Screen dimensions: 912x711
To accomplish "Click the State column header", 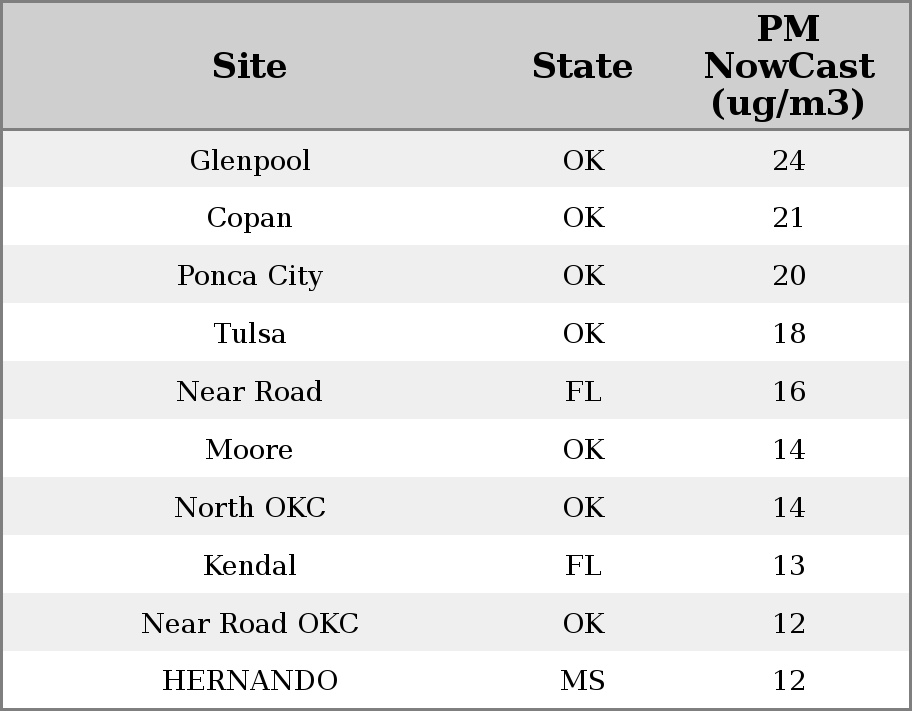I will pos(582,67).
